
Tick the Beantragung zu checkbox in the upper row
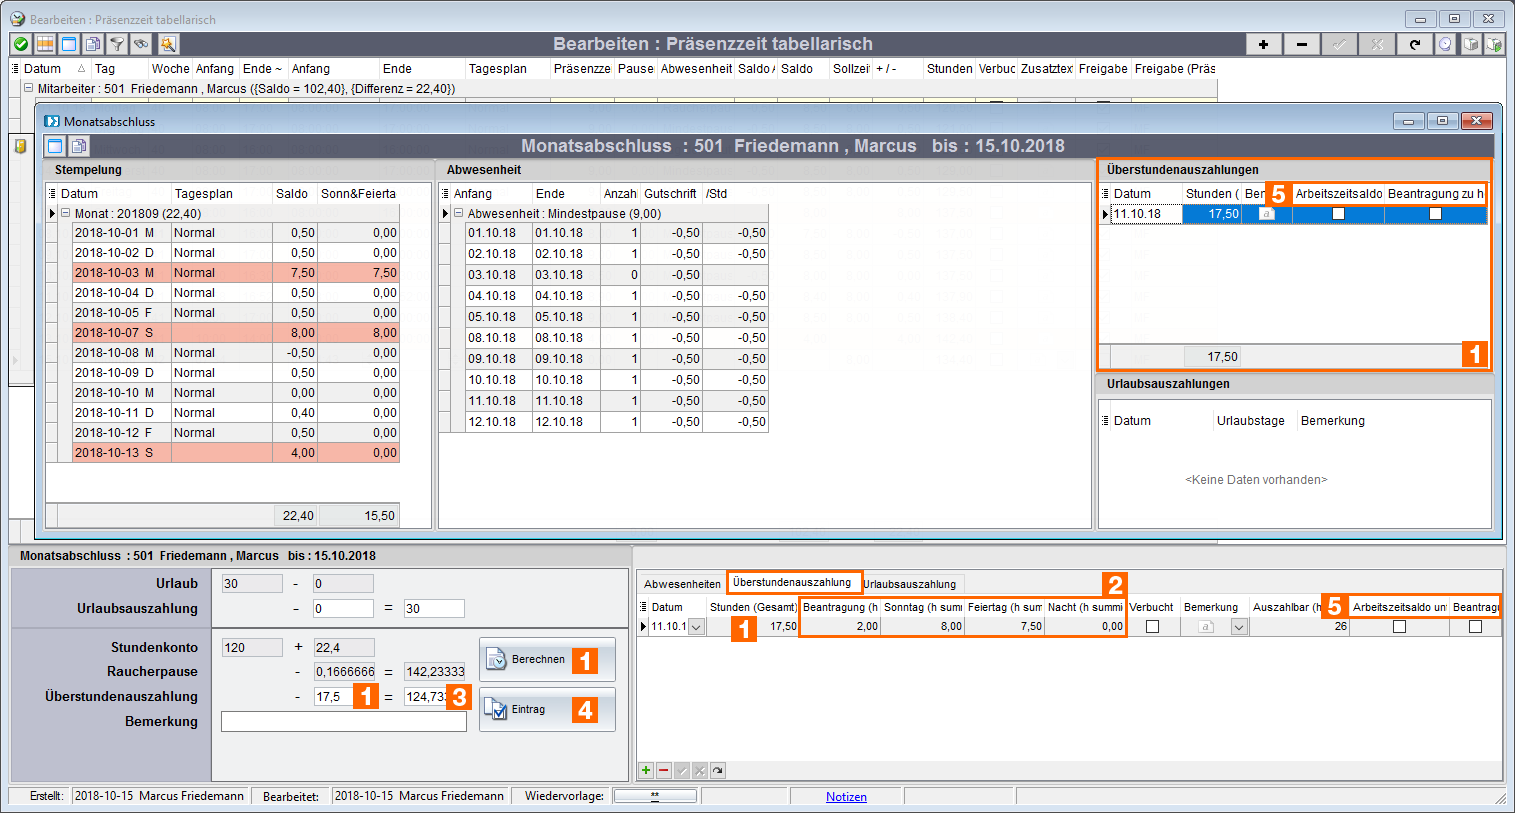pos(1435,214)
